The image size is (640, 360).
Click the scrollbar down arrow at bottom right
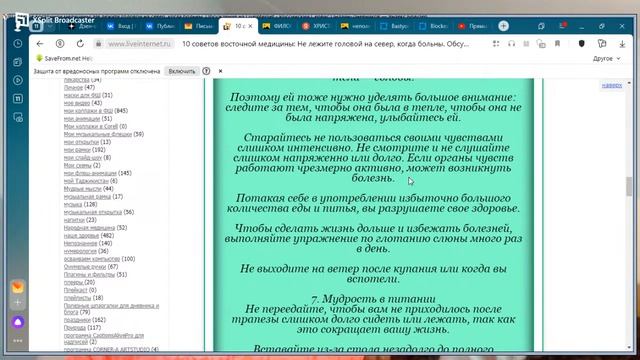(x=629, y=347)
